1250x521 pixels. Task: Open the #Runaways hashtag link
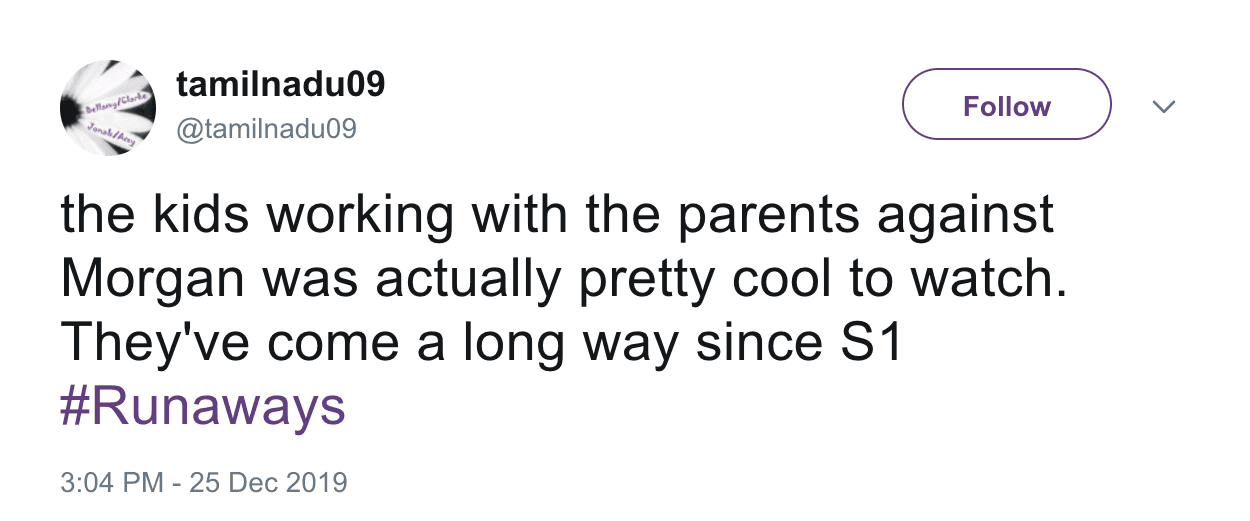click(x=203, y=408)
